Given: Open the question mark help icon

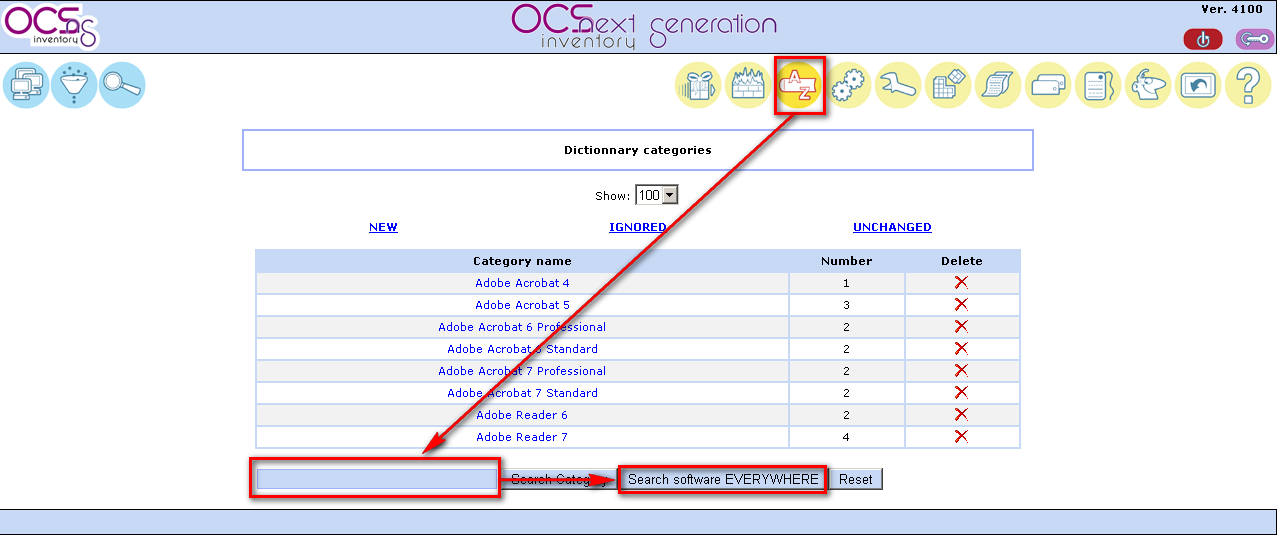Looking at the screenshot, I should click(x=1248, y=86).
